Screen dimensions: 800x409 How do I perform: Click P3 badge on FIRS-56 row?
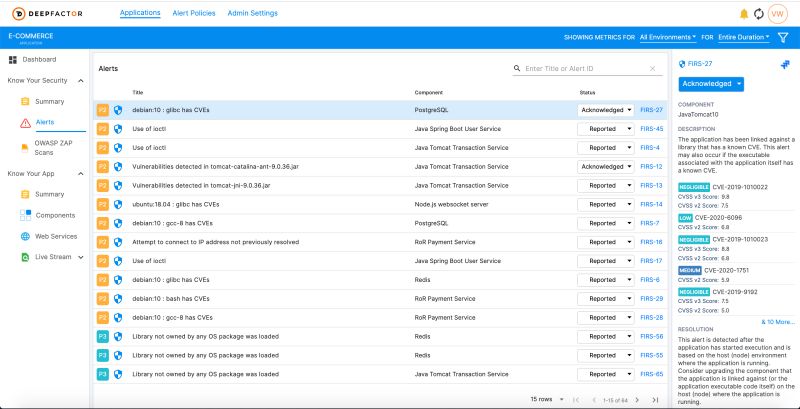(x=103, y=337)
